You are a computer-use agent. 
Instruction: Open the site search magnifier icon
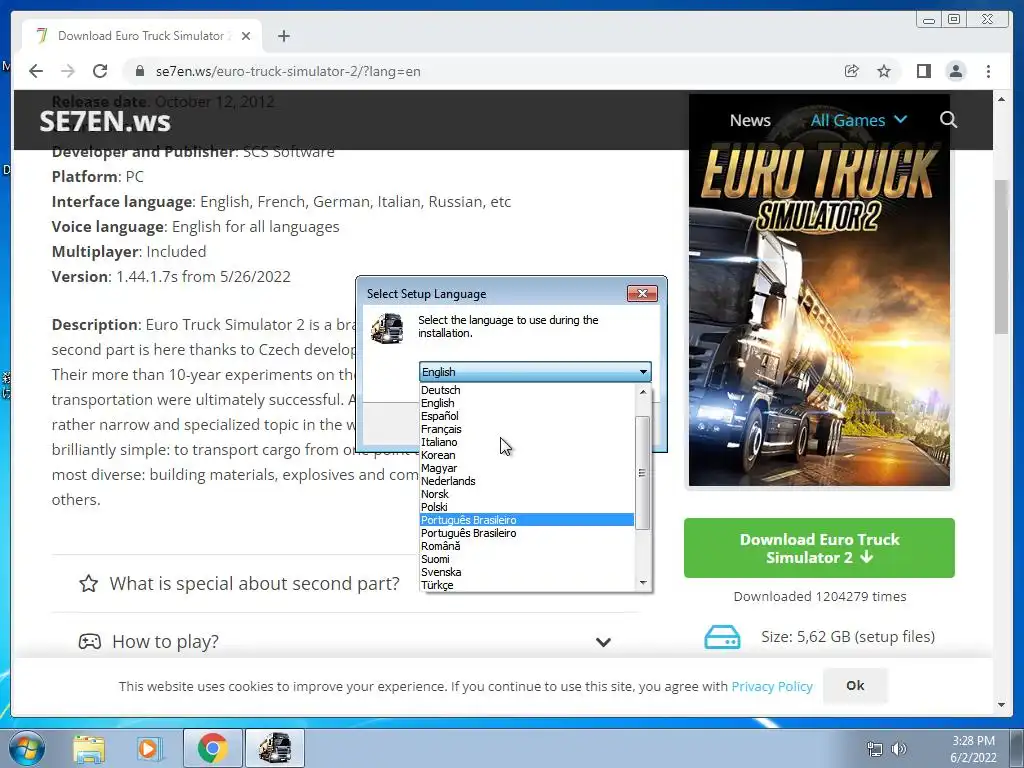tap(948, 120)
